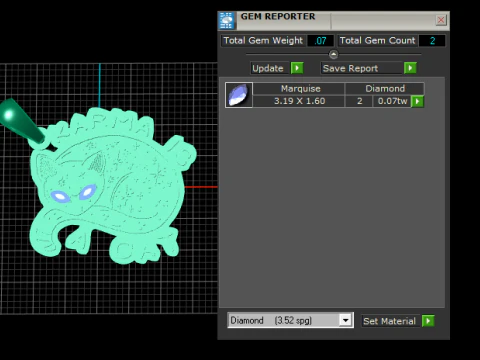This screenshot has width=480, height=360.
Task: Click the 3.19 X 1.60 size cell
Action: tap(299, 101)
